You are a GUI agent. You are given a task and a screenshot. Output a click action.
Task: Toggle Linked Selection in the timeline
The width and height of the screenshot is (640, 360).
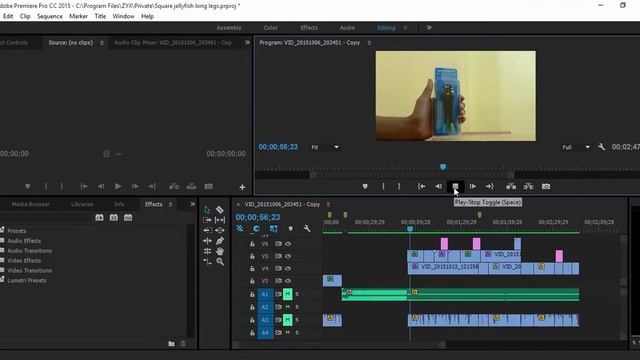click(273, 229)
